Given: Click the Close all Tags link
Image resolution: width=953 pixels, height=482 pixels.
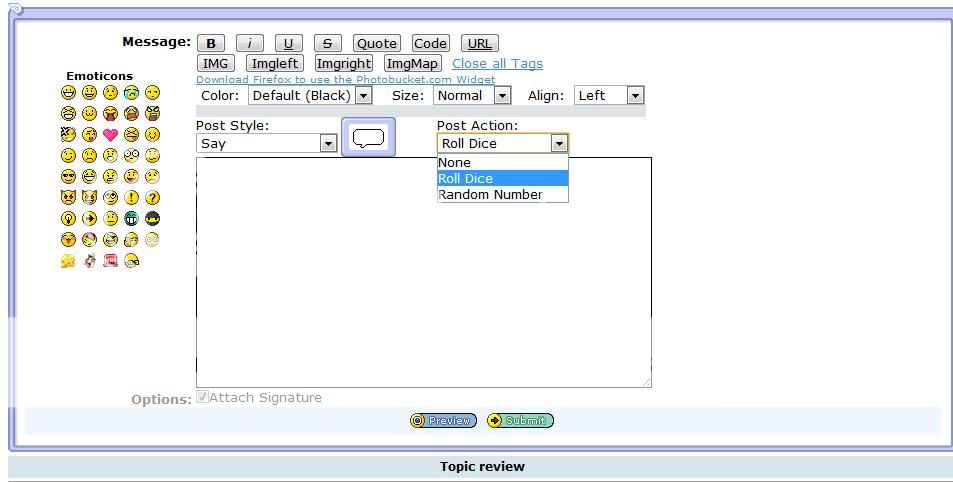Looking at the screenshot, I should coord(497,63).
